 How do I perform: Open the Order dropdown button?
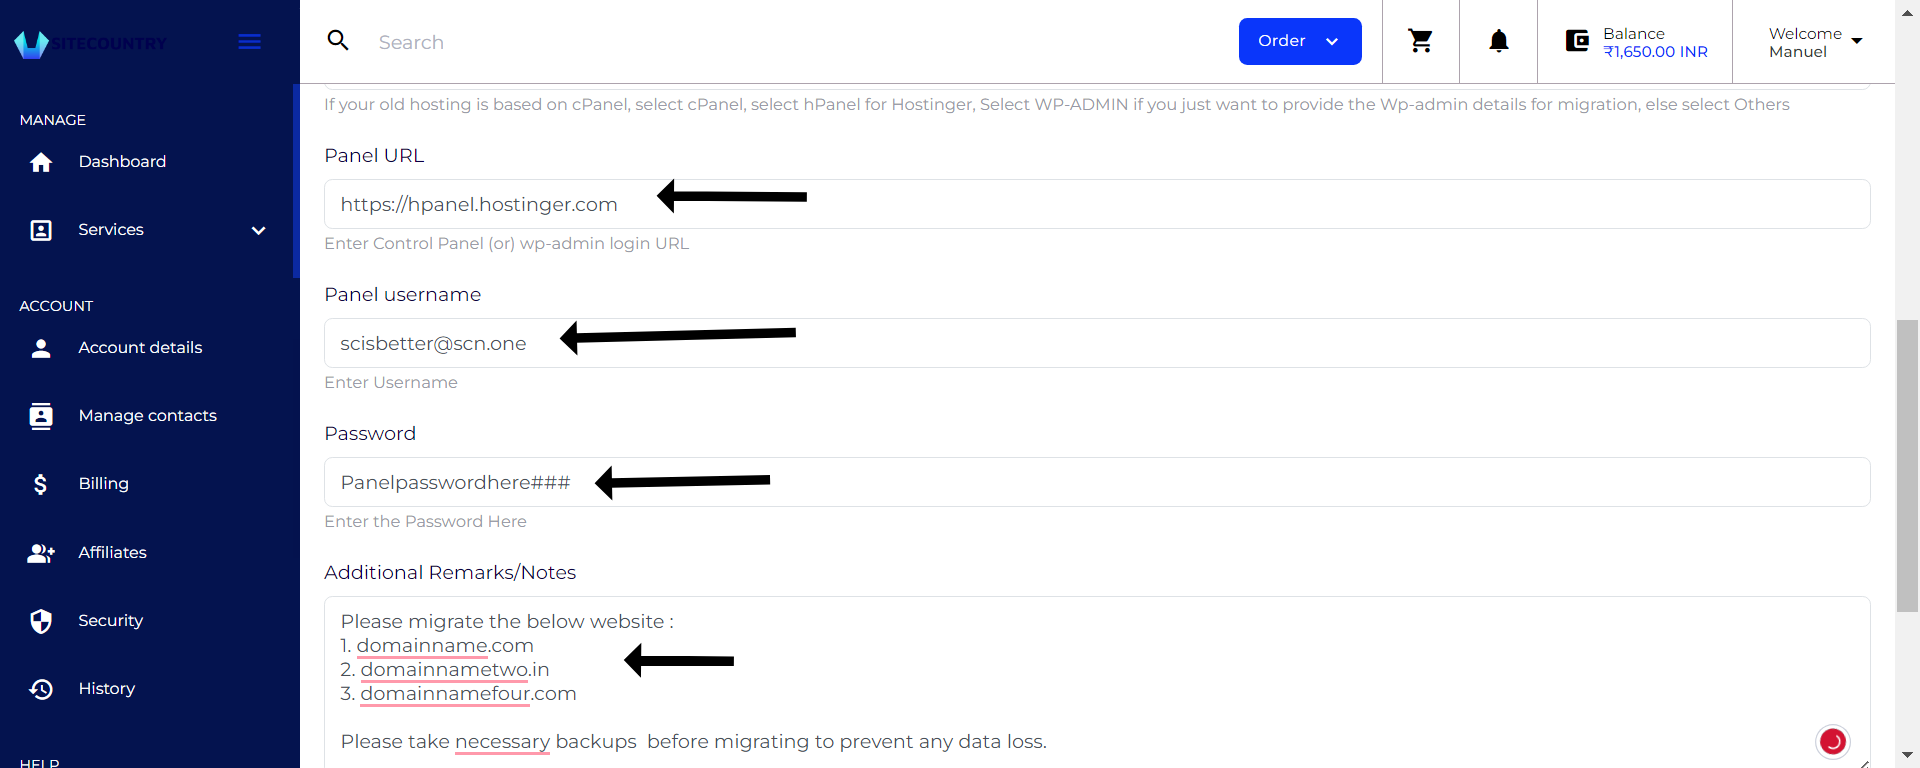click(x=1300, y=41)
